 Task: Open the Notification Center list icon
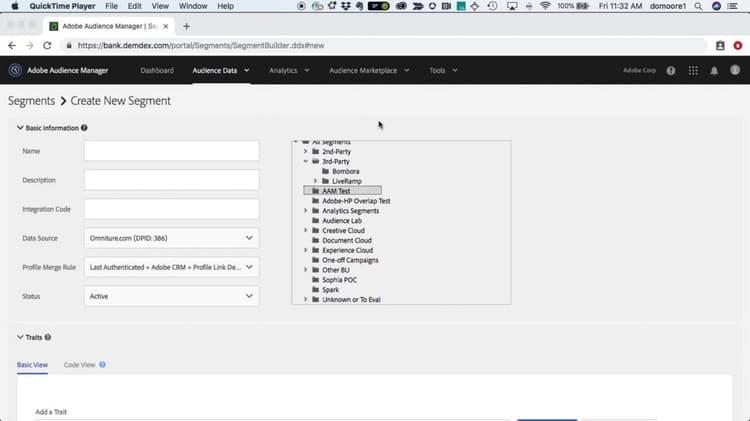point(732,6)
